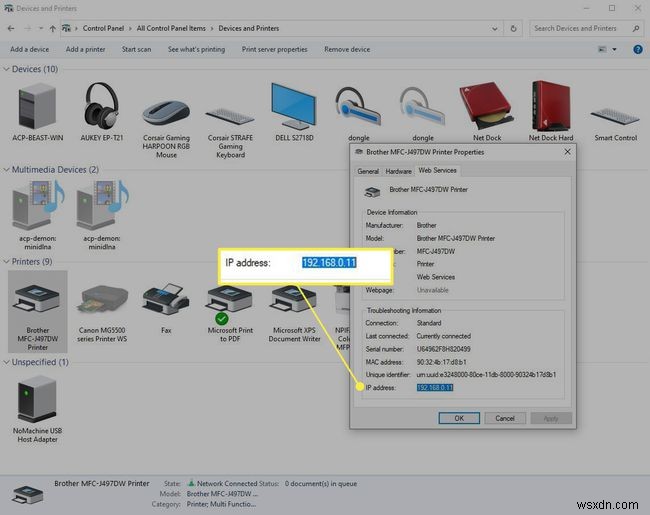The image size is (650, 515).
Task: Select the DELL S2718D monitor icon
Action: [293, 106]
